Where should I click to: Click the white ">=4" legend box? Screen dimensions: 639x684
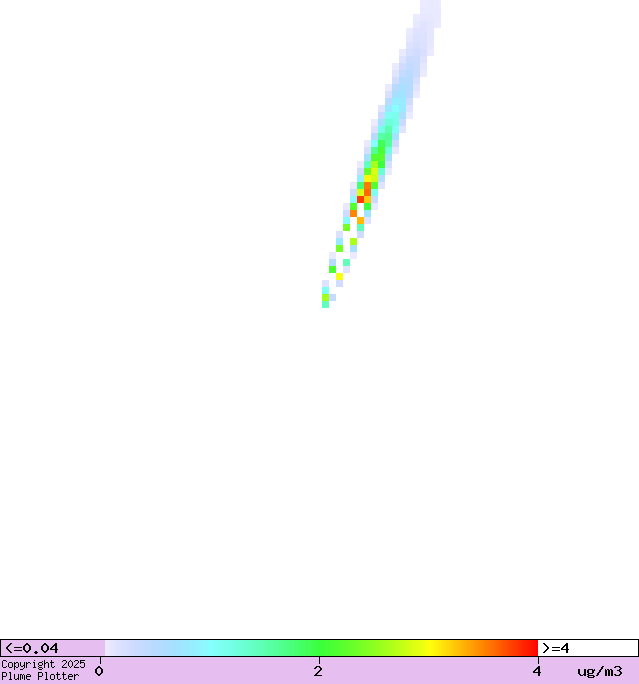(x=587, y=648)
